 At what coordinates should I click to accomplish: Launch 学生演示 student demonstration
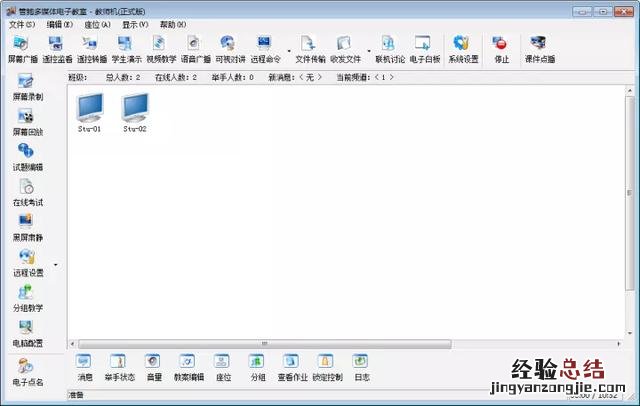[x=127, y=49]
